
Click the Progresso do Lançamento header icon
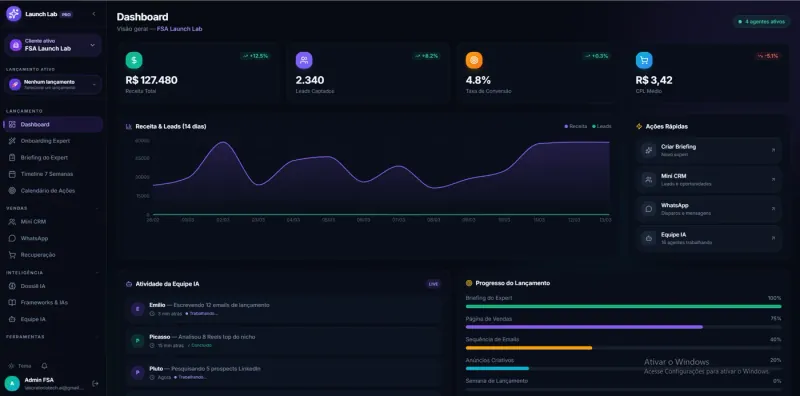(x=469, y=283)
